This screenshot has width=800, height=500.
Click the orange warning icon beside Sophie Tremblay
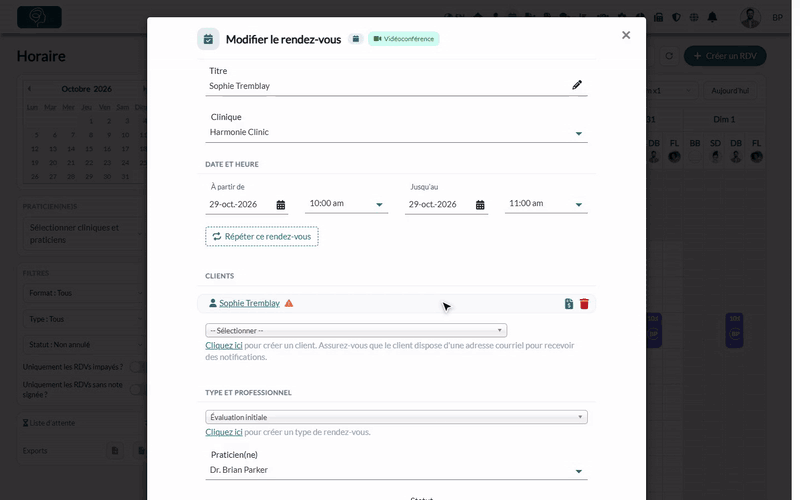pos(289,303)
